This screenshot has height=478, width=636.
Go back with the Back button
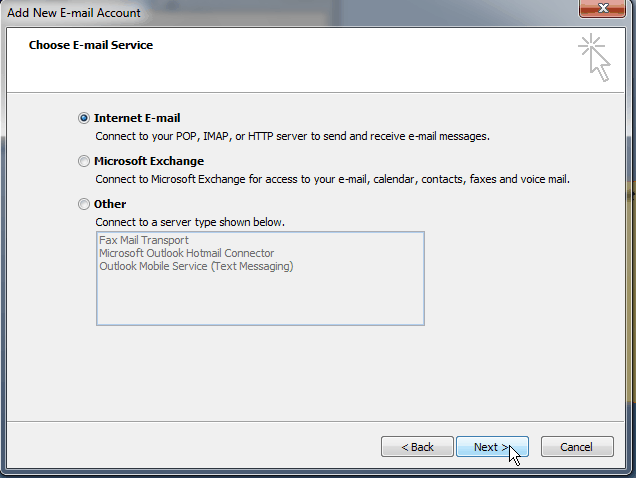point(417,447)
